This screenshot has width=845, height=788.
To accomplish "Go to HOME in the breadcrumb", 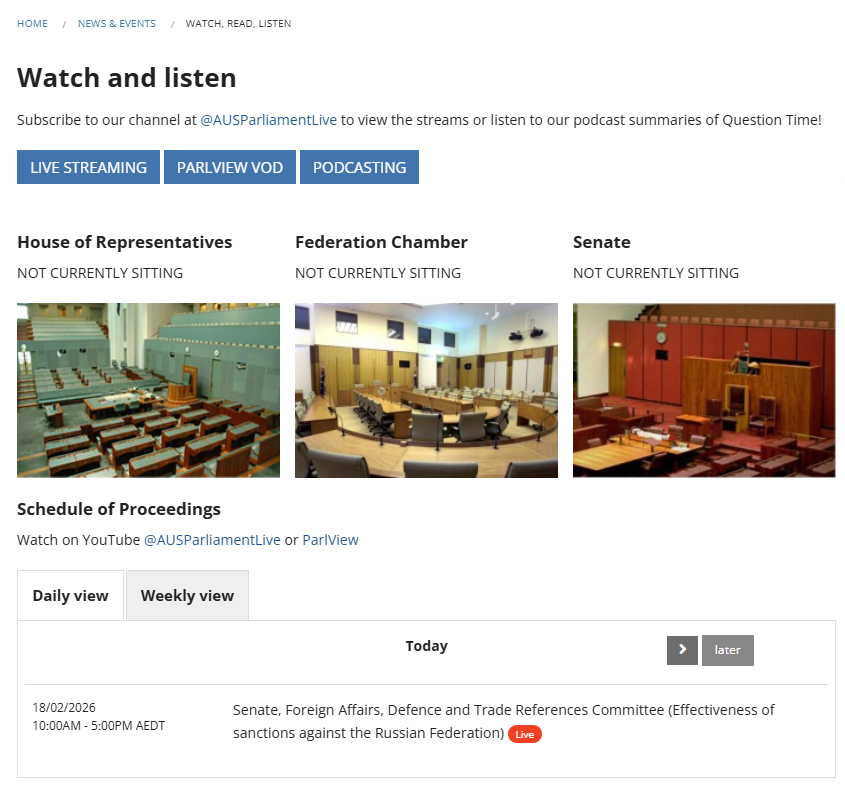I will point(32,24).
